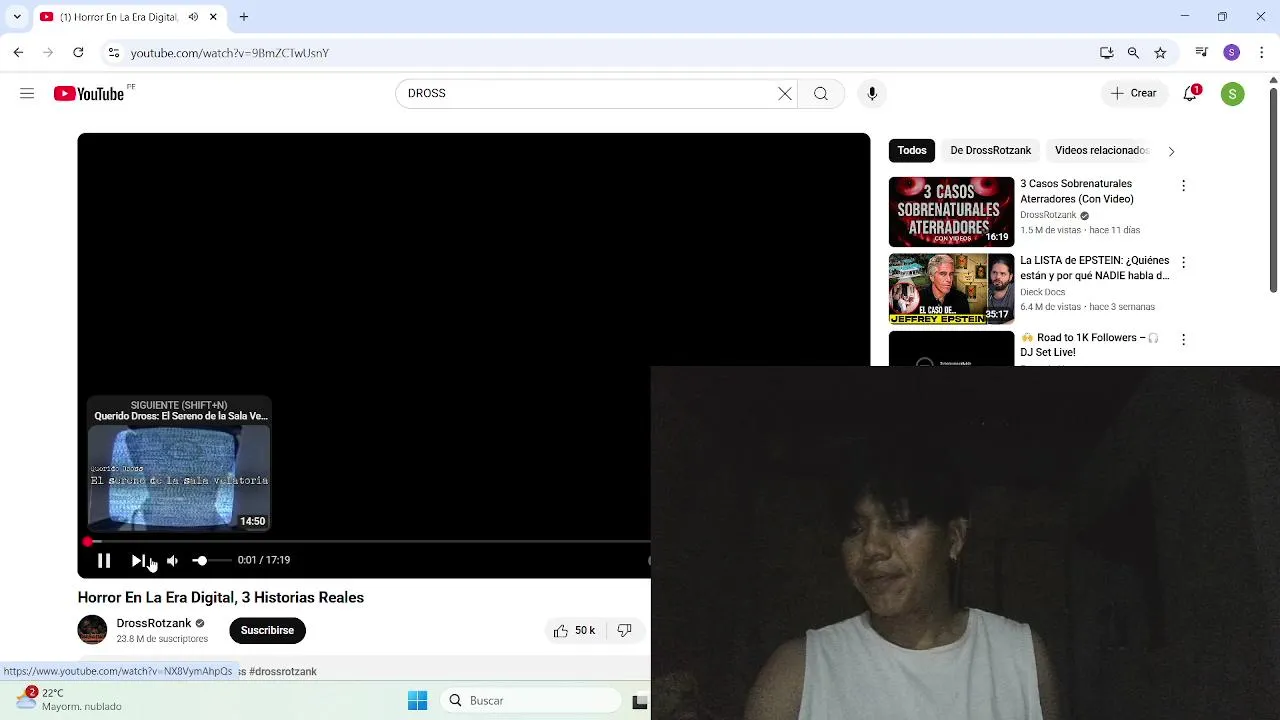Open the zoom magnifier in address bar

[1133, 53]
